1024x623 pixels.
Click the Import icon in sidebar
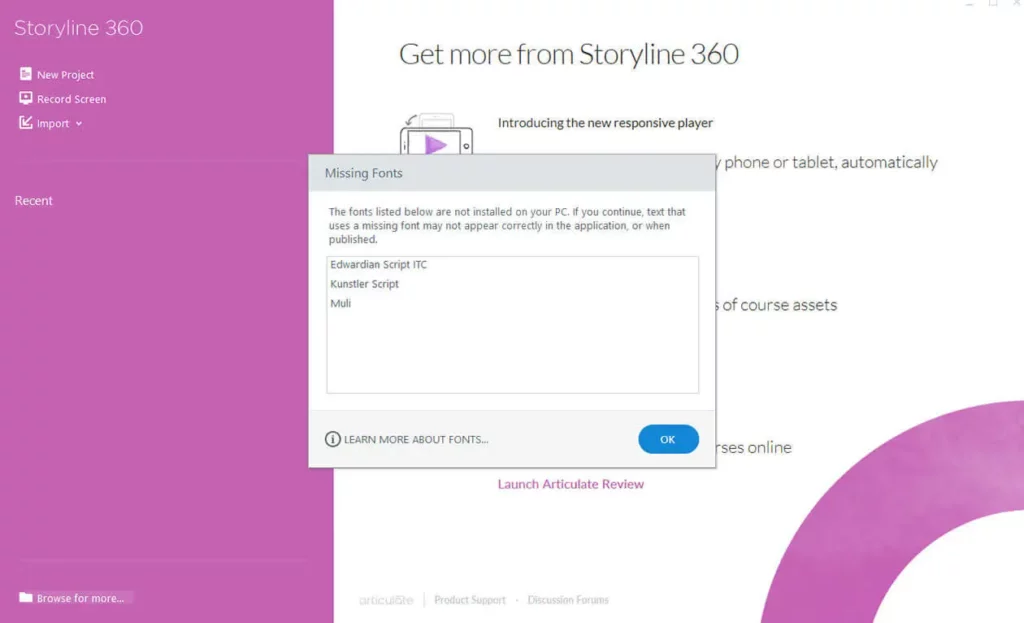(26, 123)
